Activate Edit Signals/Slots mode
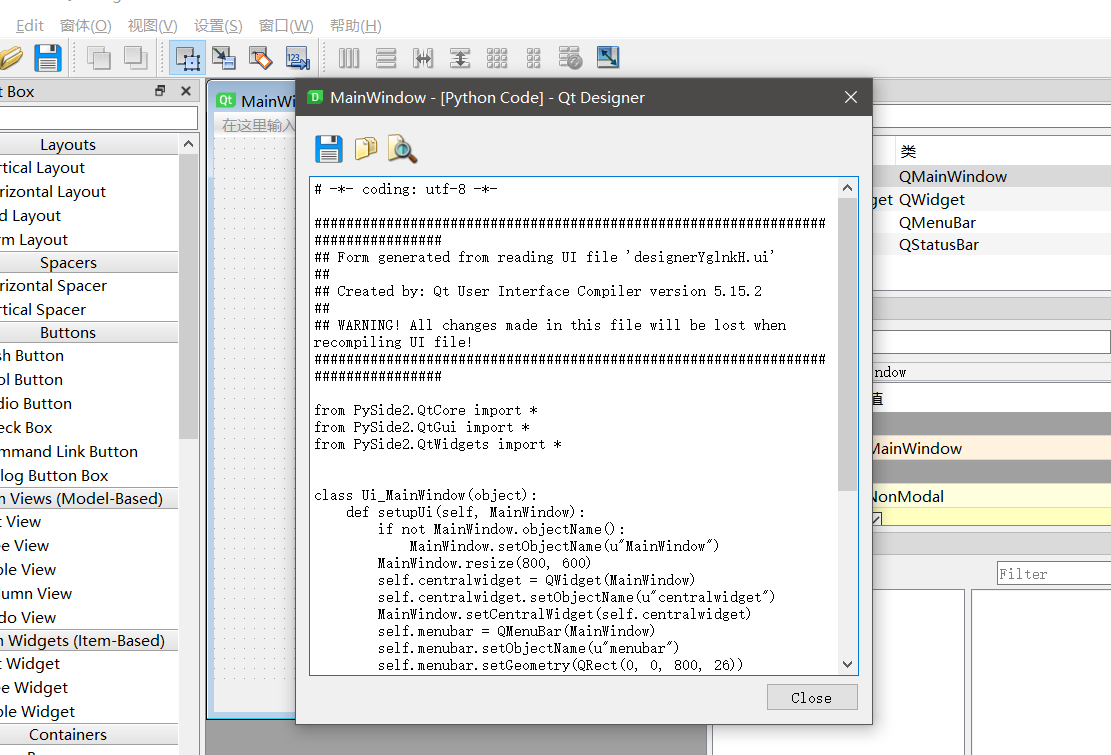 pyautogui.click(x=224, y=58)
